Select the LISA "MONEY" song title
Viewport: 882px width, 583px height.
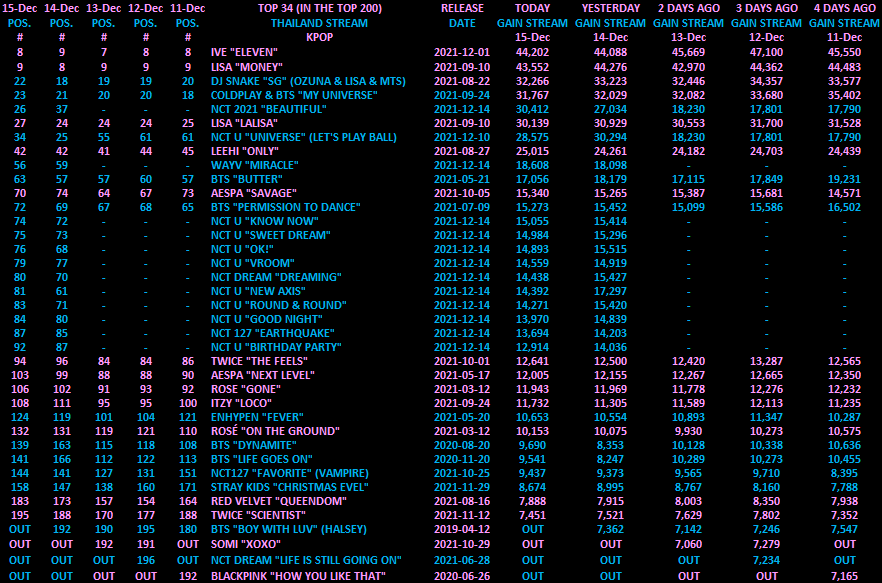tap(246, 67)
